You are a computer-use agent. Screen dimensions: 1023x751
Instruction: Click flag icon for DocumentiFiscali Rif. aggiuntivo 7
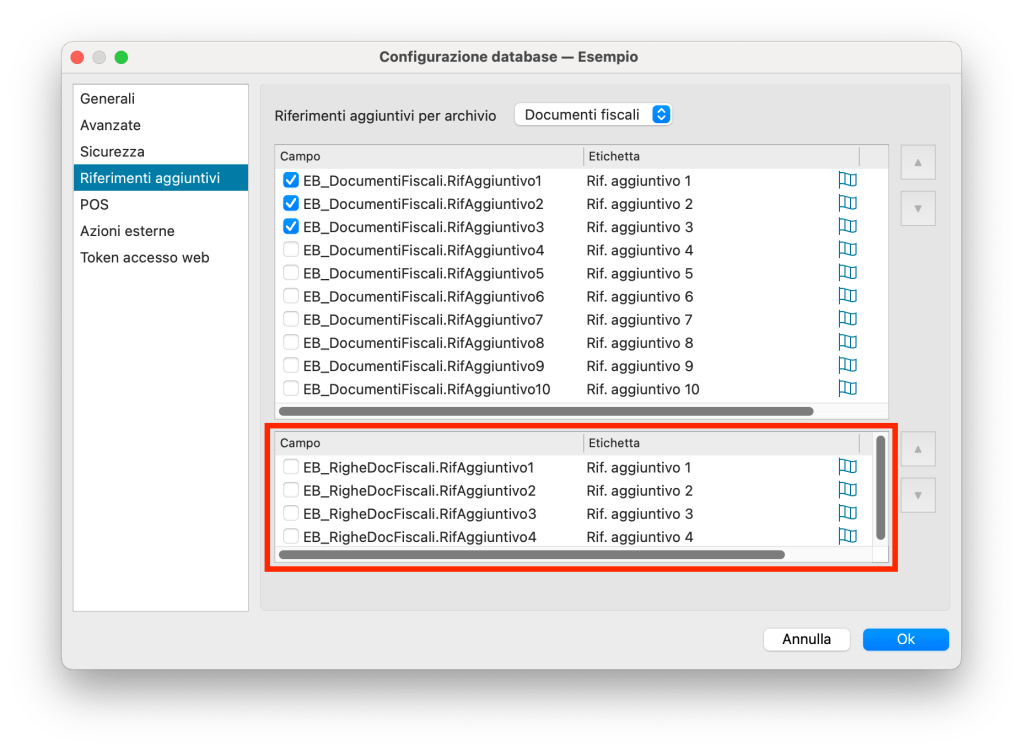(847, 320)
